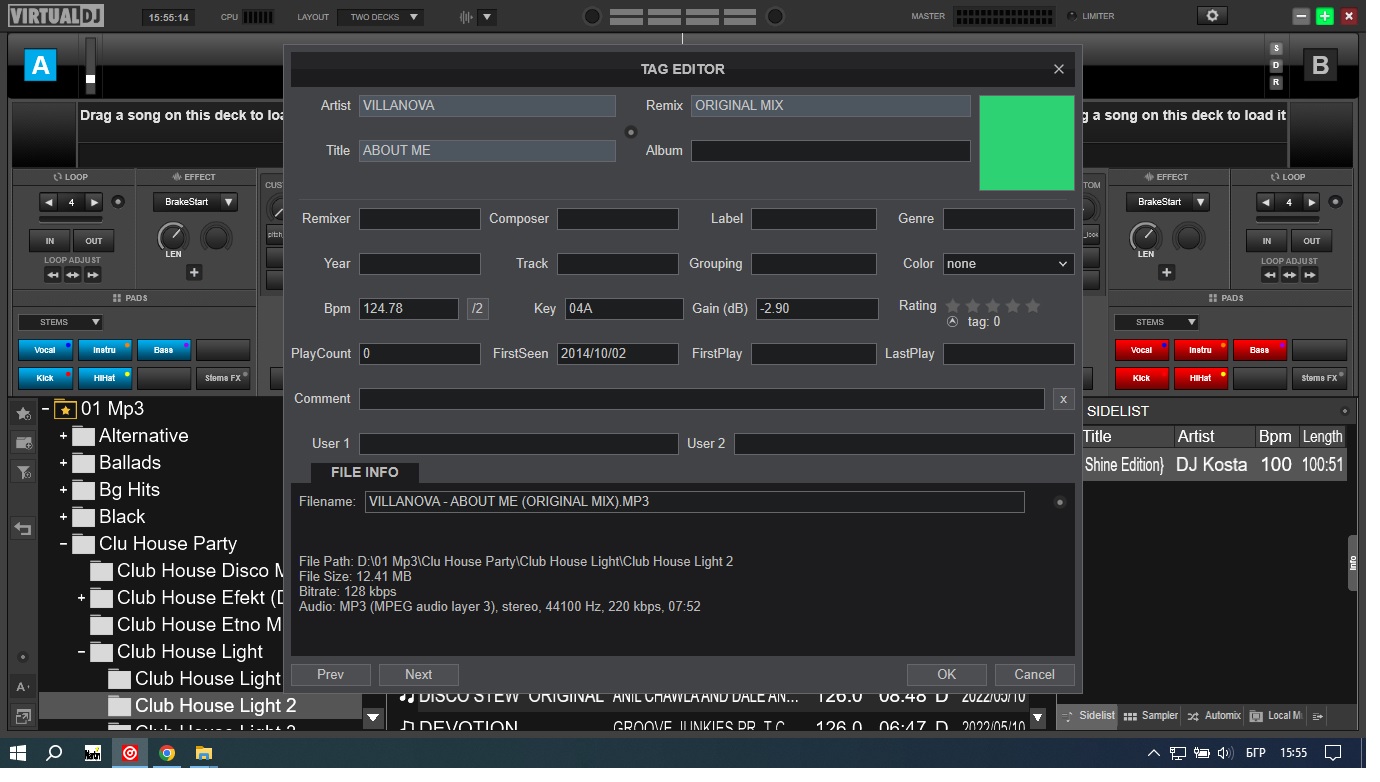Expand the Alternative folder
The width and height of the screenshot is (1380, 782).
(63, 436)
